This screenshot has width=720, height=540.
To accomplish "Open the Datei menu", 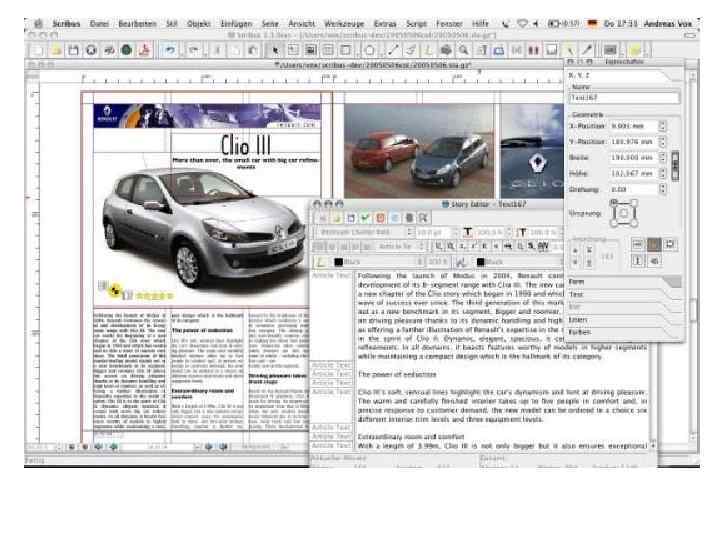I will 99,23.
